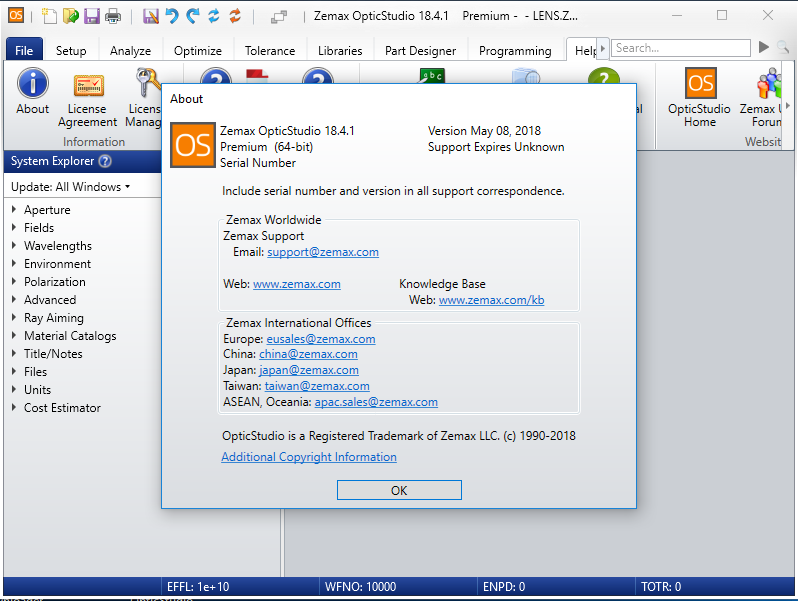Click the search play arrow icon

763,47
